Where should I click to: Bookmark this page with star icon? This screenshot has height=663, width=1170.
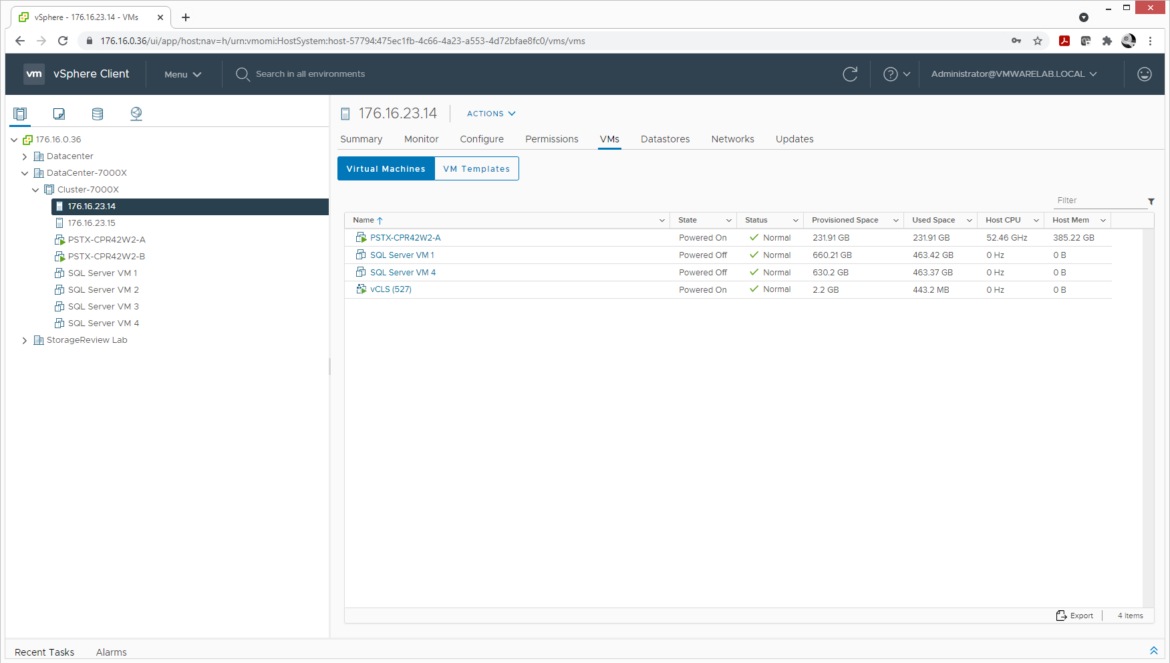click(1037, 41)
